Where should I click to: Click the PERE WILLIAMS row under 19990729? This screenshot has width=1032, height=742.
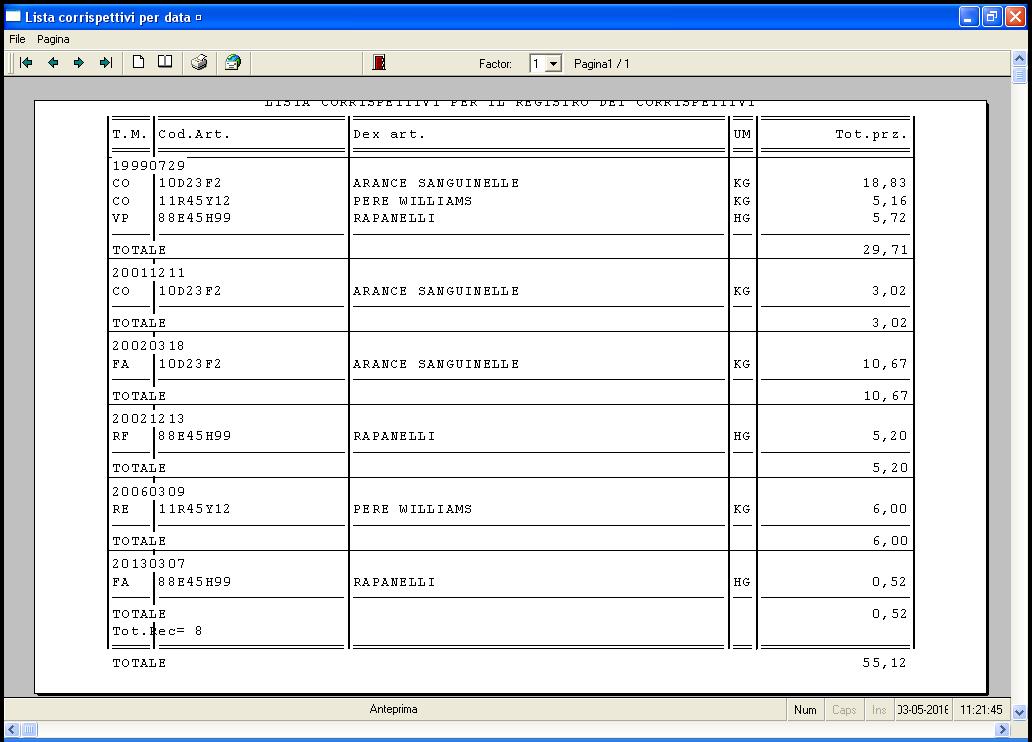[512, 201]
